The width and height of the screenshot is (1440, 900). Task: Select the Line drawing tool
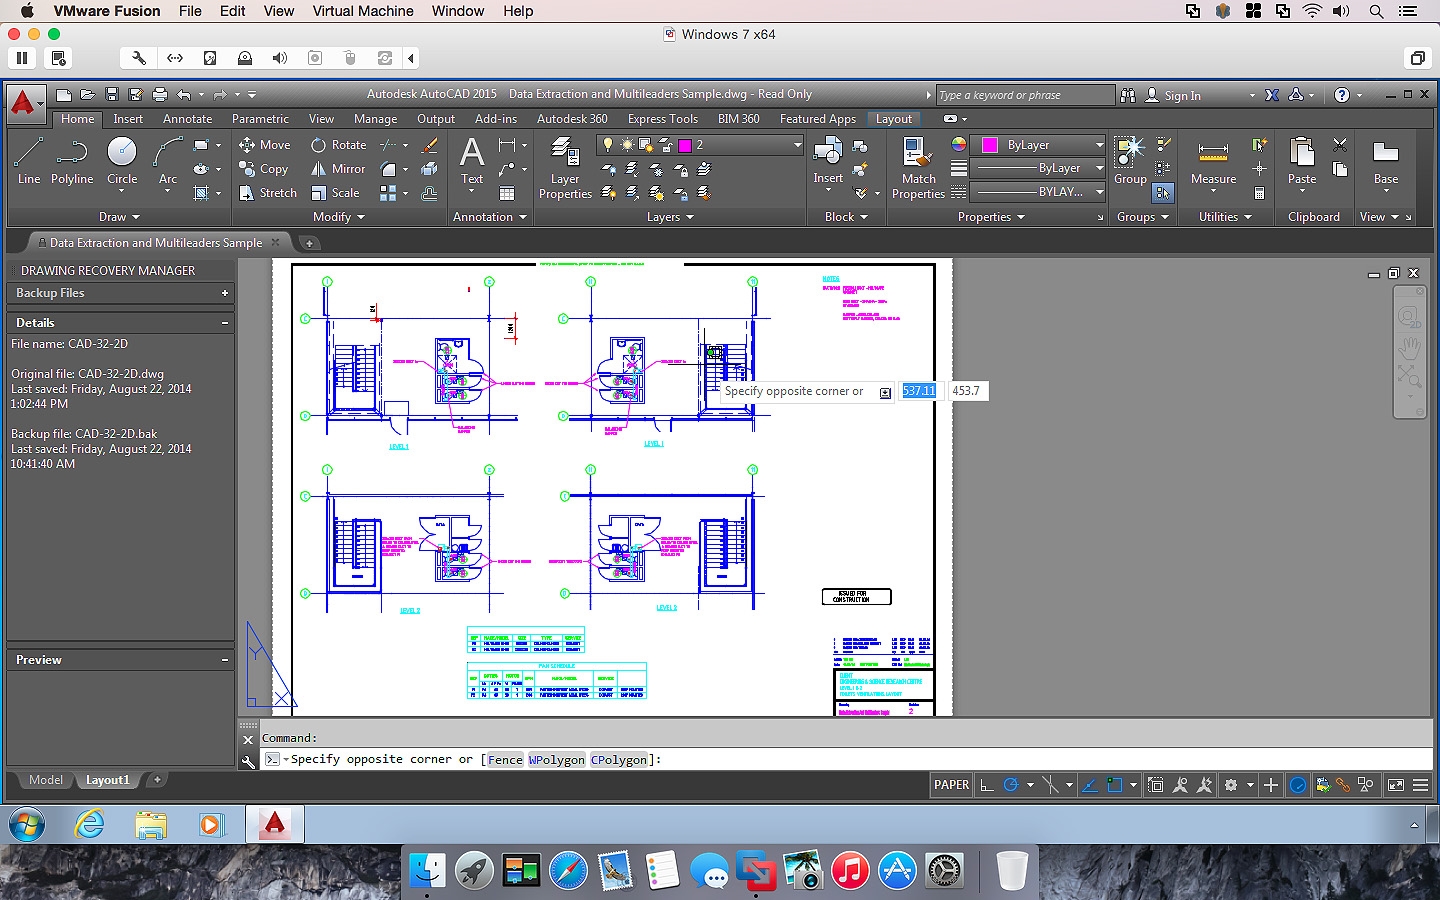pos(28,161)
